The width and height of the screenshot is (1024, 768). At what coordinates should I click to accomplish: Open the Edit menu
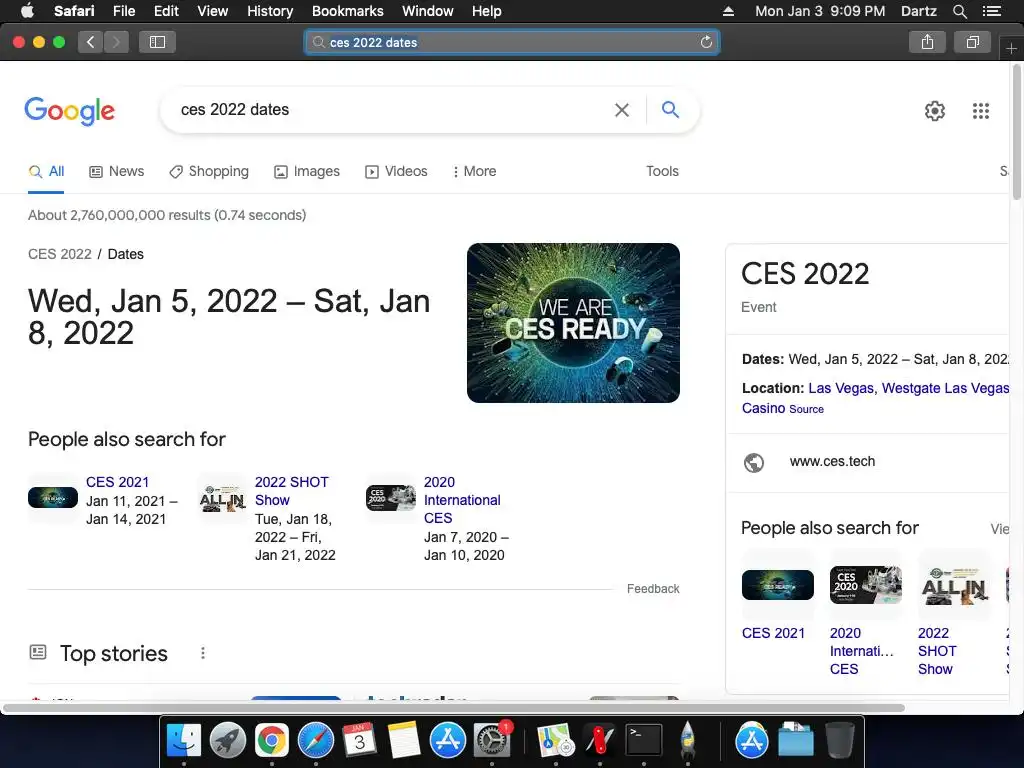(x=166, y=11)
